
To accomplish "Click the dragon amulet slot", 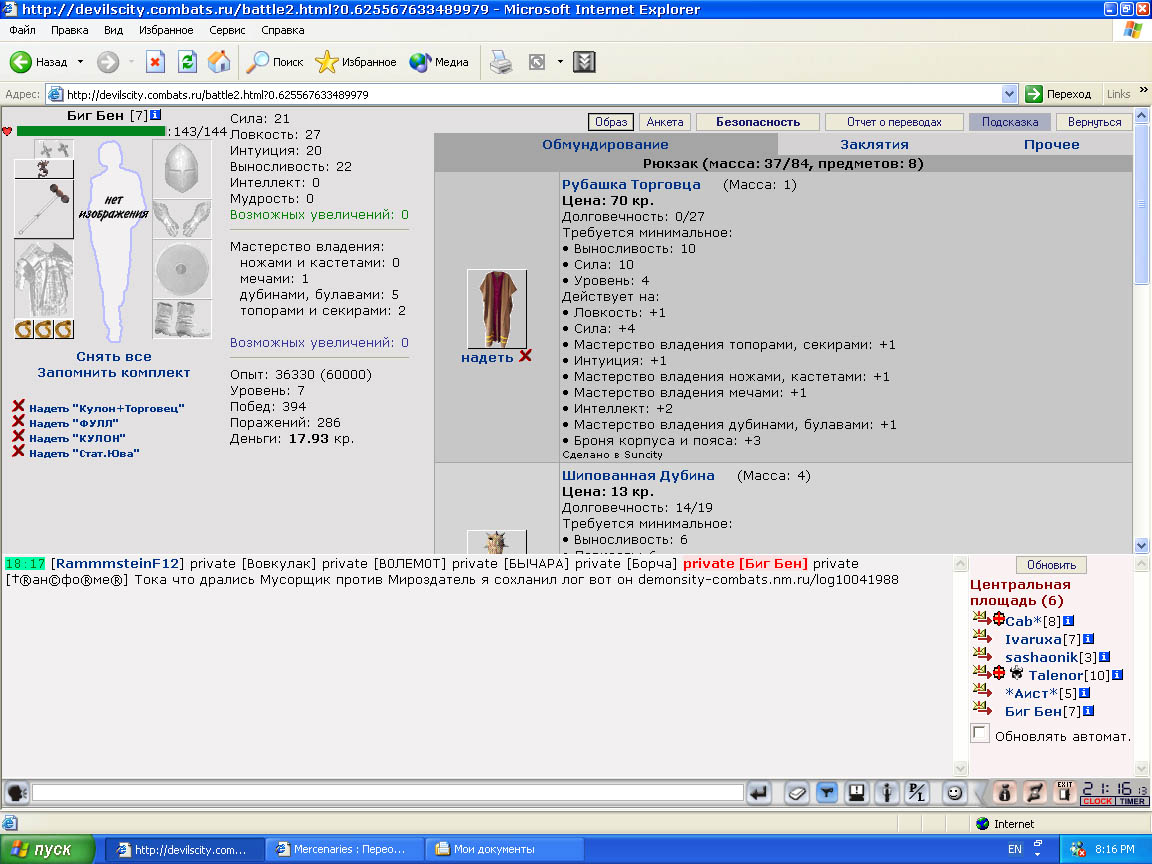I will point(44,169).
